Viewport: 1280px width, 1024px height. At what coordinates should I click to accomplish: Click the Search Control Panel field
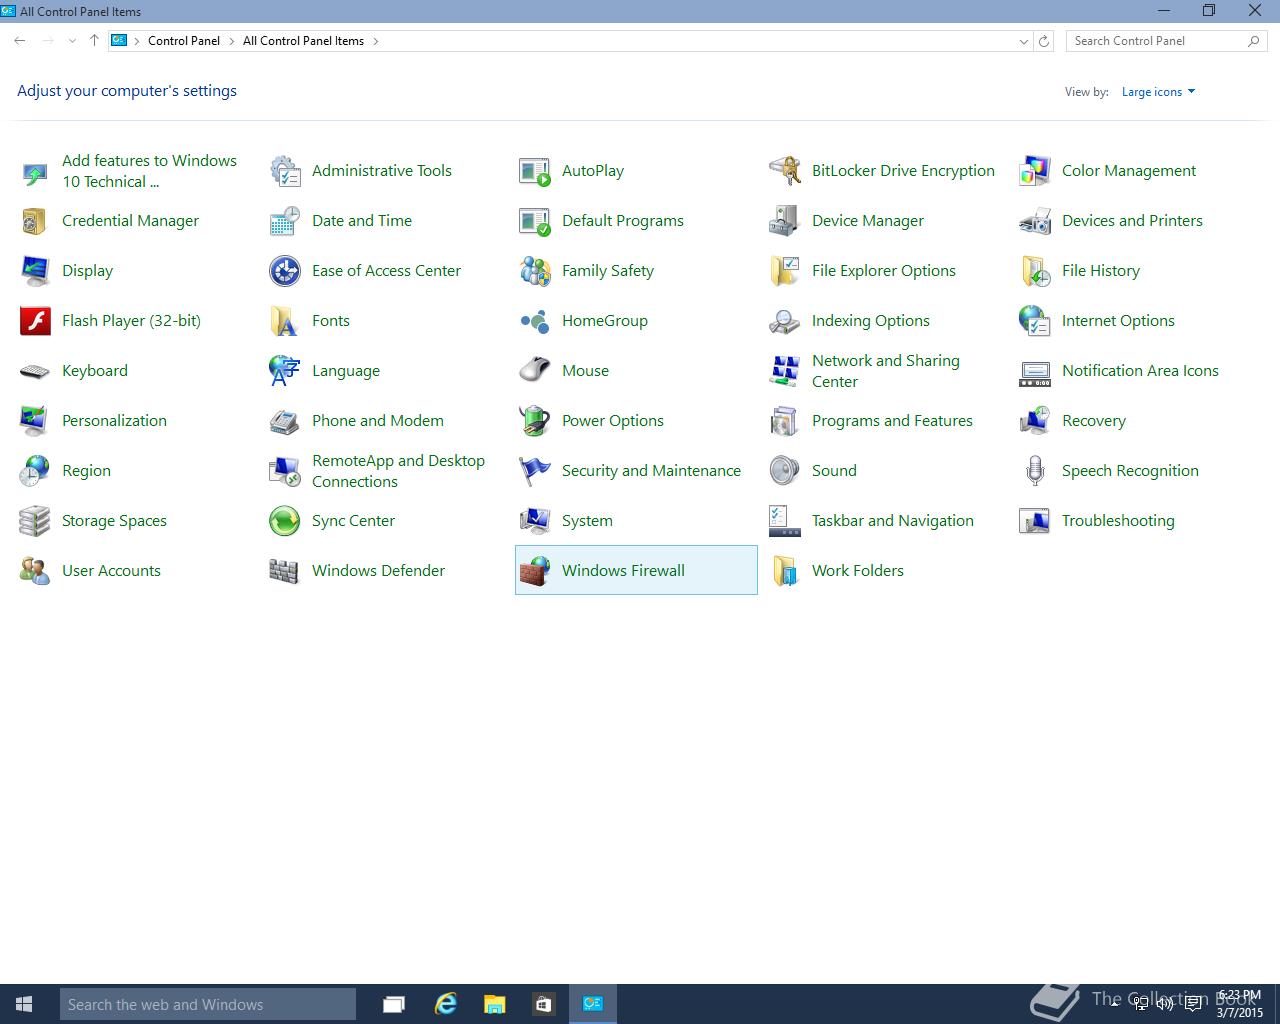[1155, 41]
